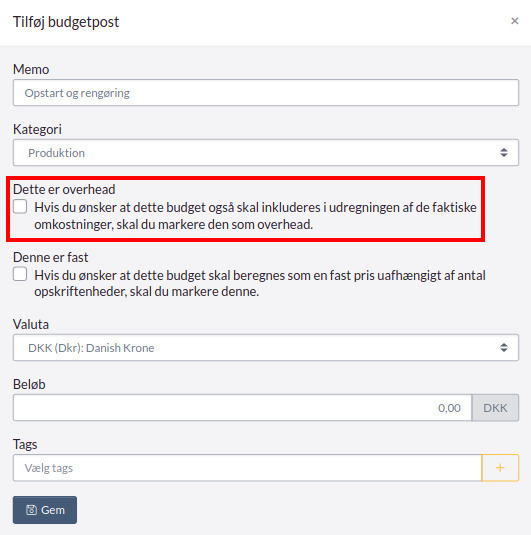
Task: Click the fast pris description text to toggle it
Action: pyautogui.click(x=260, y=284)
